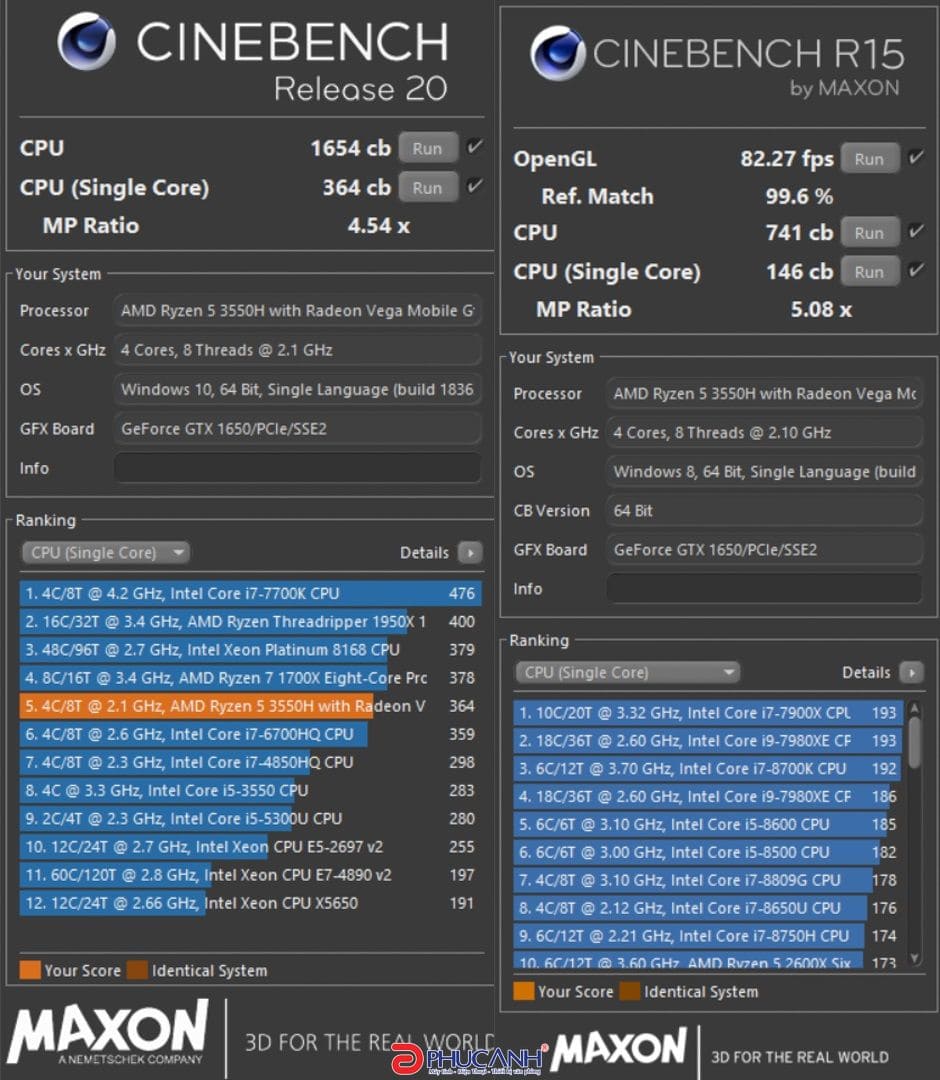Select R20 ranking row Core i5-5300U
The width and height of the screenshot is (940, 1080).
[x=251, y=818]
